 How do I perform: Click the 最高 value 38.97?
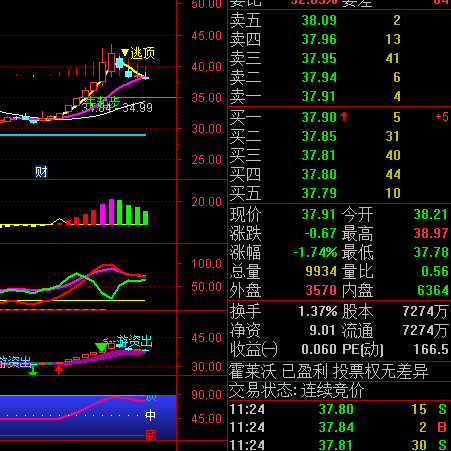click(x=430, y=233)
